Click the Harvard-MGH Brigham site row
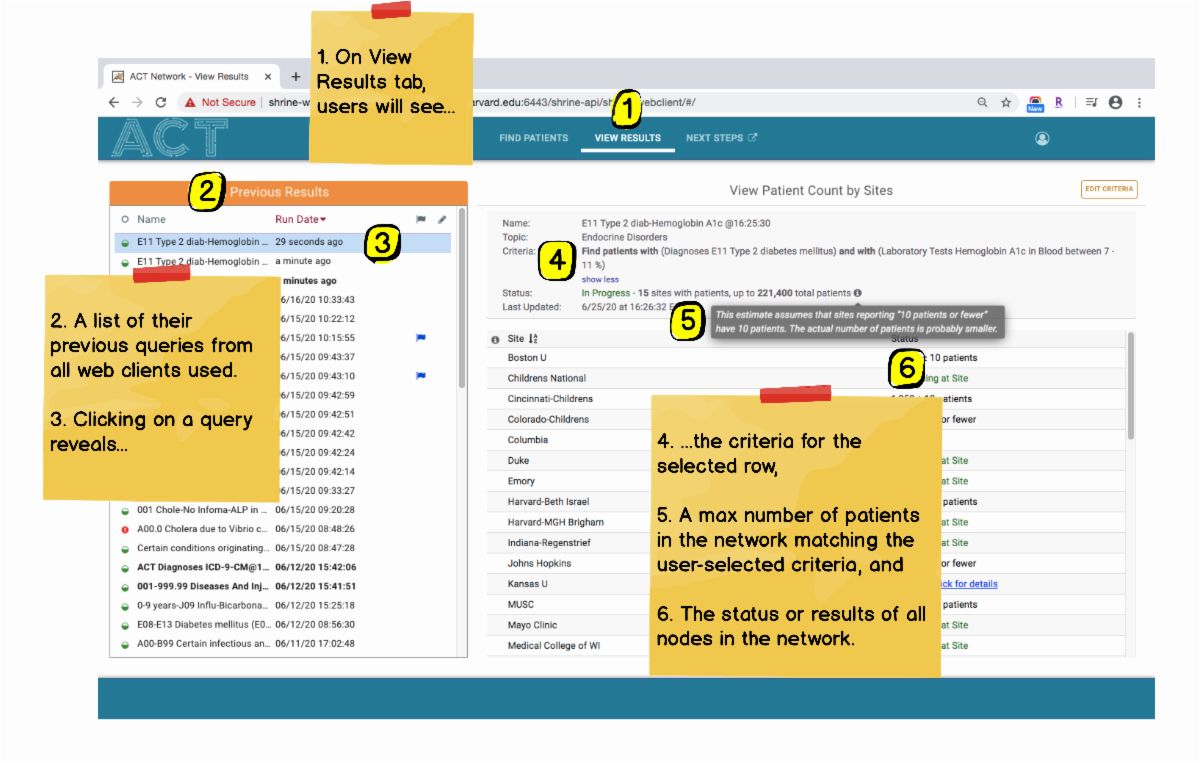1200x763 pixels. click(808, 522)
